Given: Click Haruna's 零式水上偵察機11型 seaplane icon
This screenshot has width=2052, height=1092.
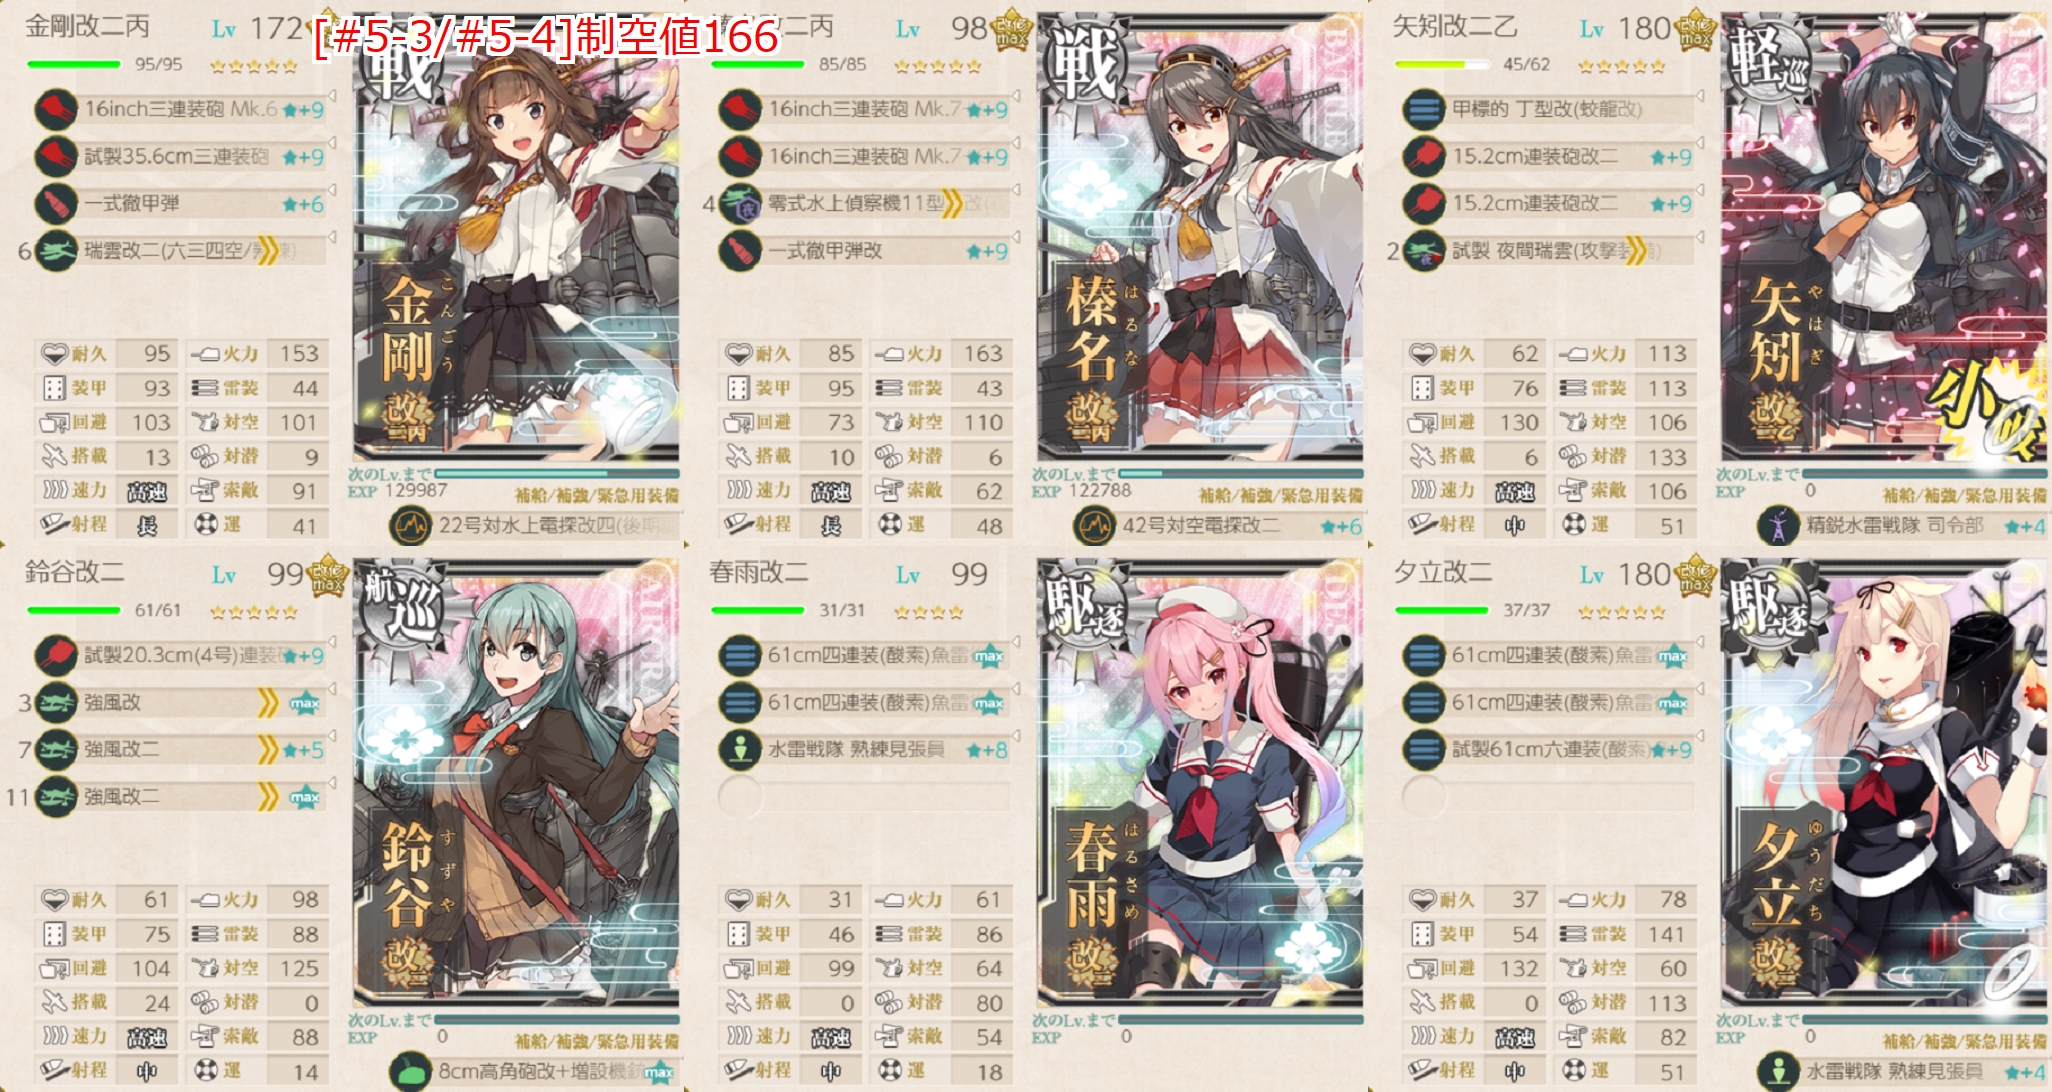Looking at the screenshot, I should (x=740, y=204).
